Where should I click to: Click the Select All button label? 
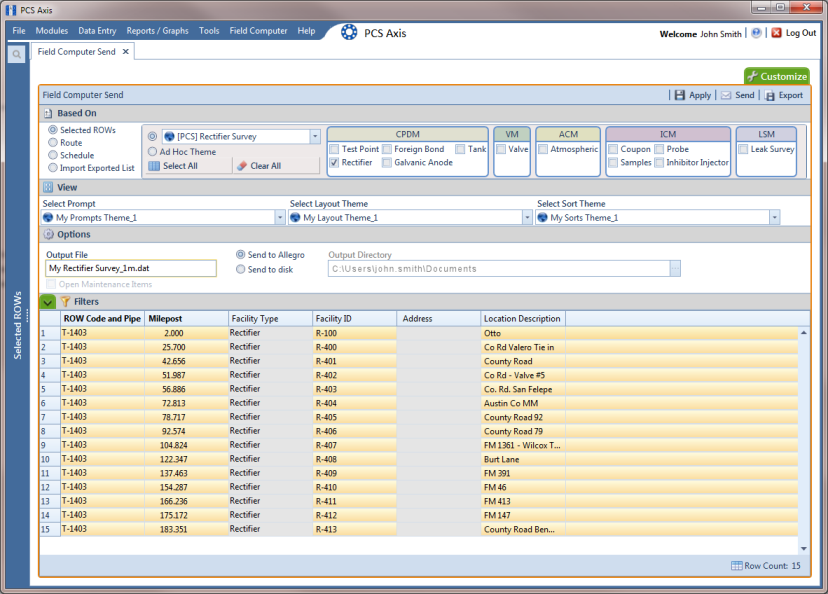tap(180, 166)
